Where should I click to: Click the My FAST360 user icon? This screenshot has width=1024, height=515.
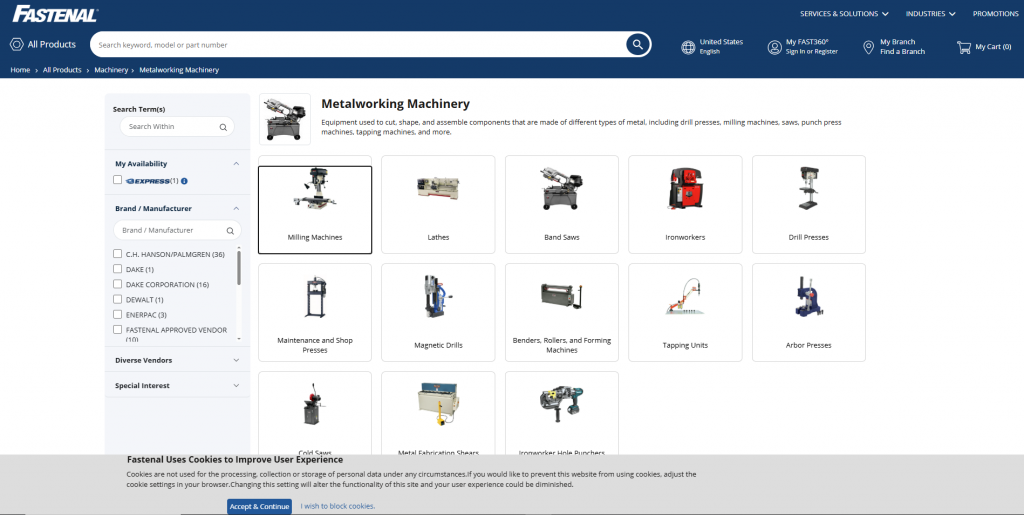coord(775,47)
